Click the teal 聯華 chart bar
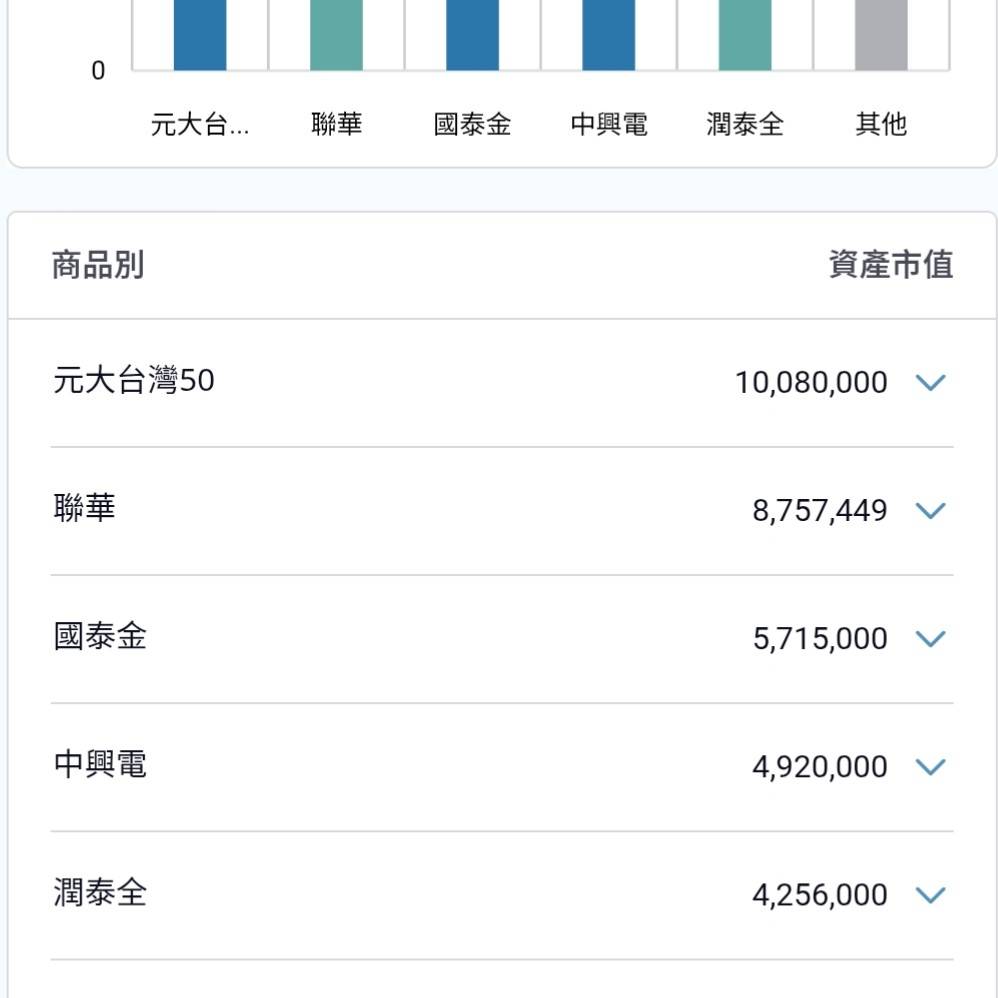The image size is (998, 998). (x=336, y=35)
